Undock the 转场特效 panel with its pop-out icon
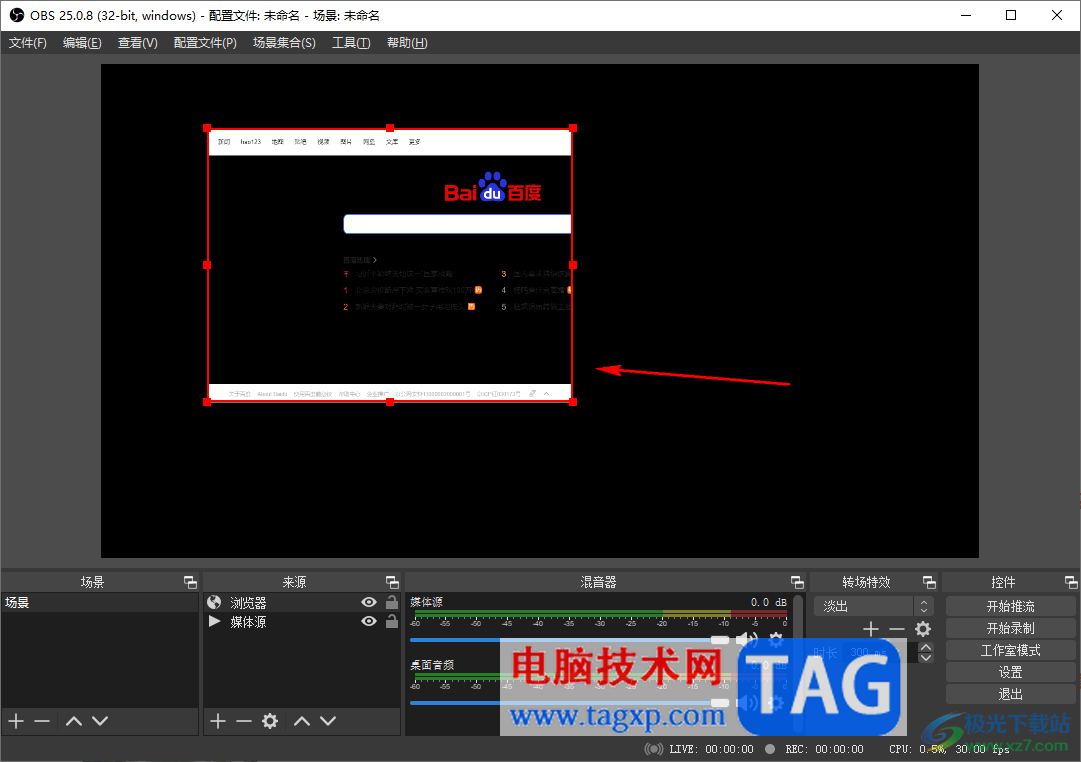The width and height of the screenshot is (1081, 762). pos(929,582)
